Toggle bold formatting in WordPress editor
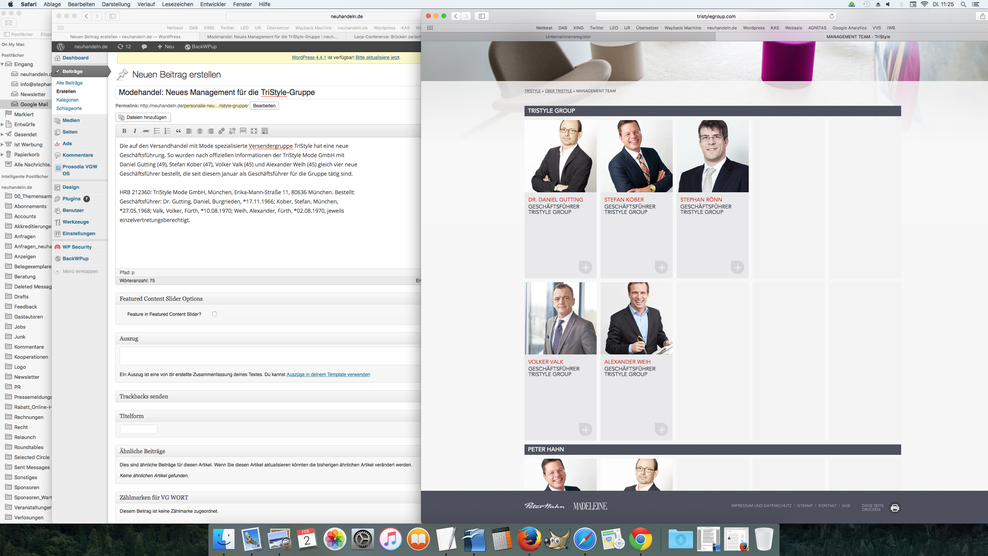Image resolution: width=988 pixels, height=556 pixels. point(124,131)
